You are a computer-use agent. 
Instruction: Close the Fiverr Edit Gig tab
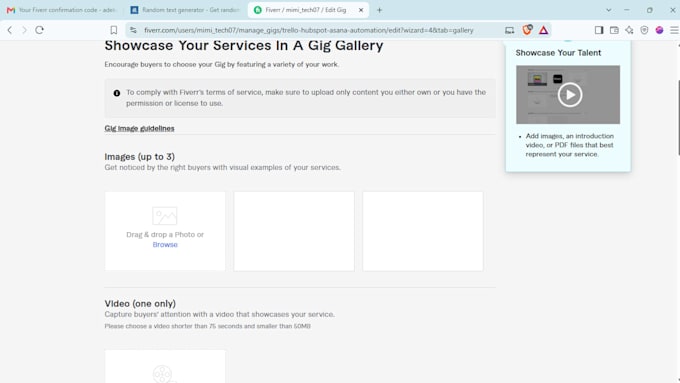click(361, 10)
